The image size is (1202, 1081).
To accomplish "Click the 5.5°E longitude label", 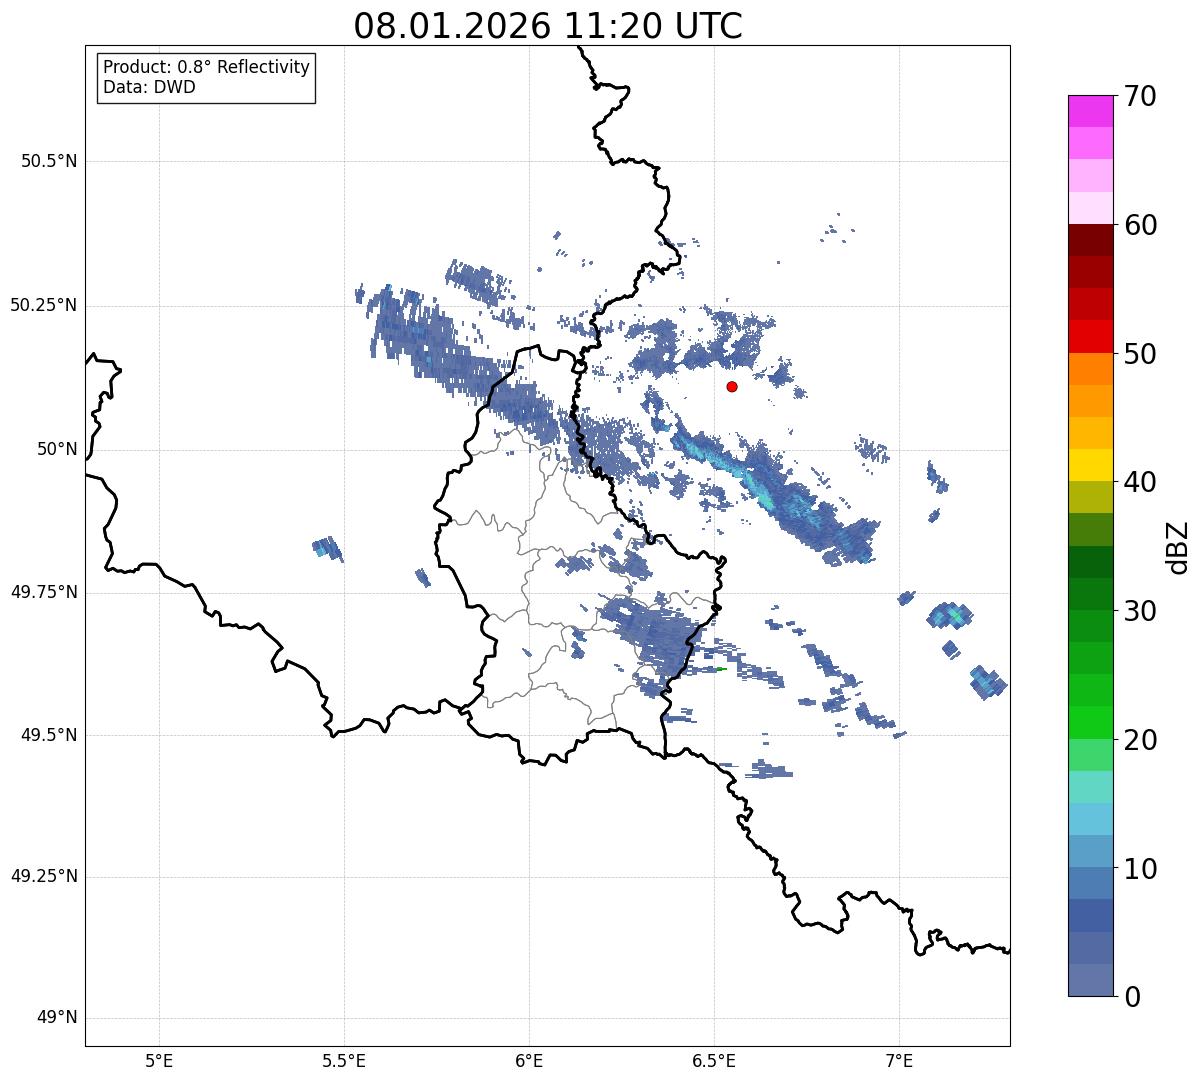I will (x=344, y=1061).
